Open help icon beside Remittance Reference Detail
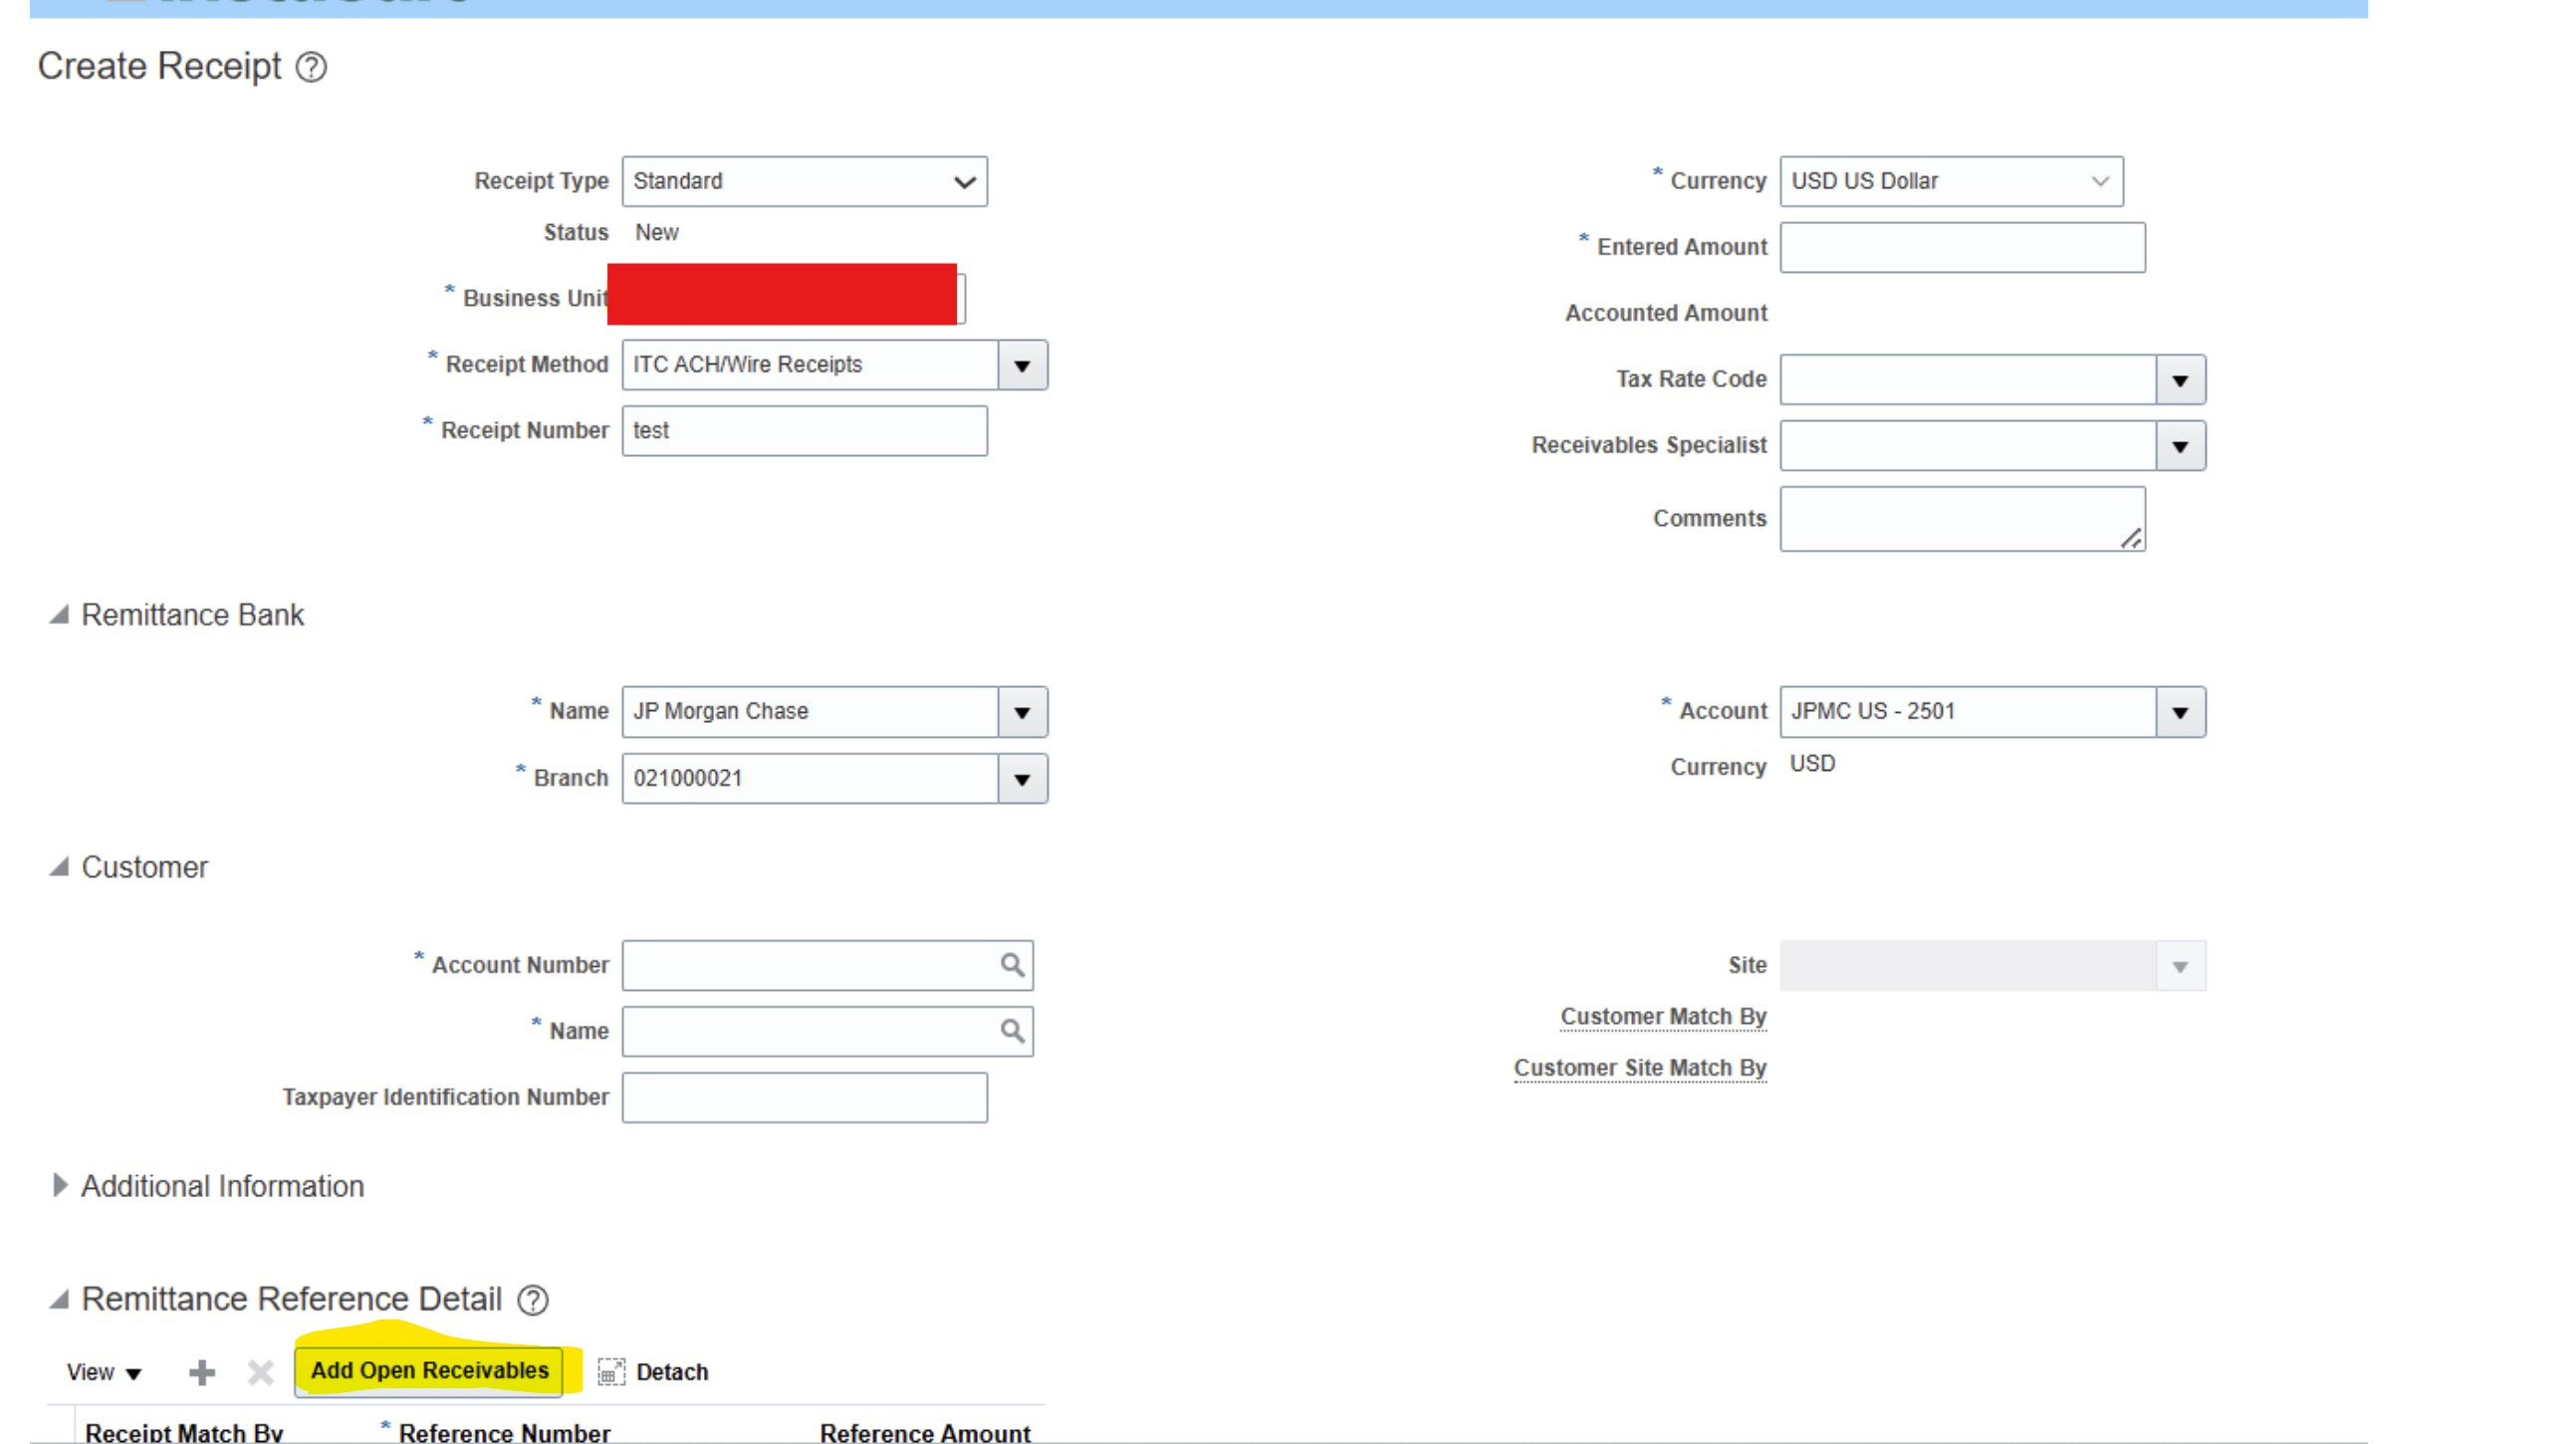The height and width of the screenshot is (1444, 2576). coord(533,1300)
